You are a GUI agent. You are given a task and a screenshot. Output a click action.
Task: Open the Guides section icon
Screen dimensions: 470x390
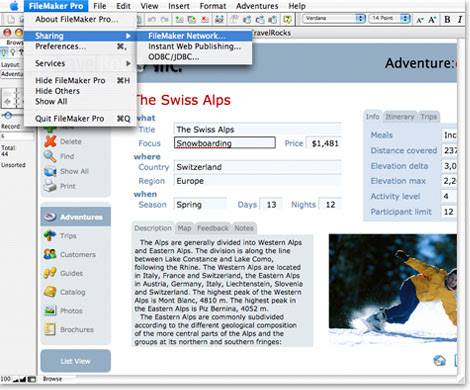tap(50, 273)
